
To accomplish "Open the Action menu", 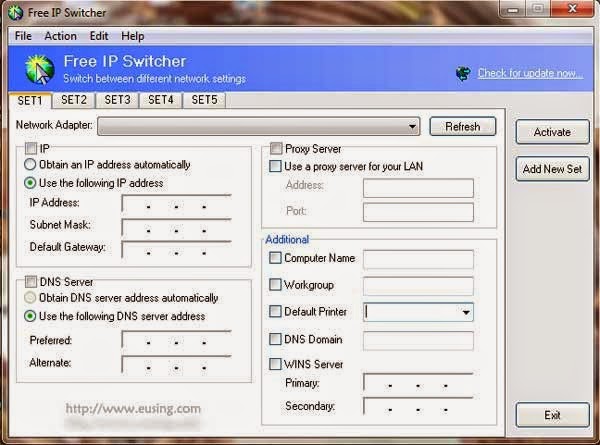I will (60, 36).
